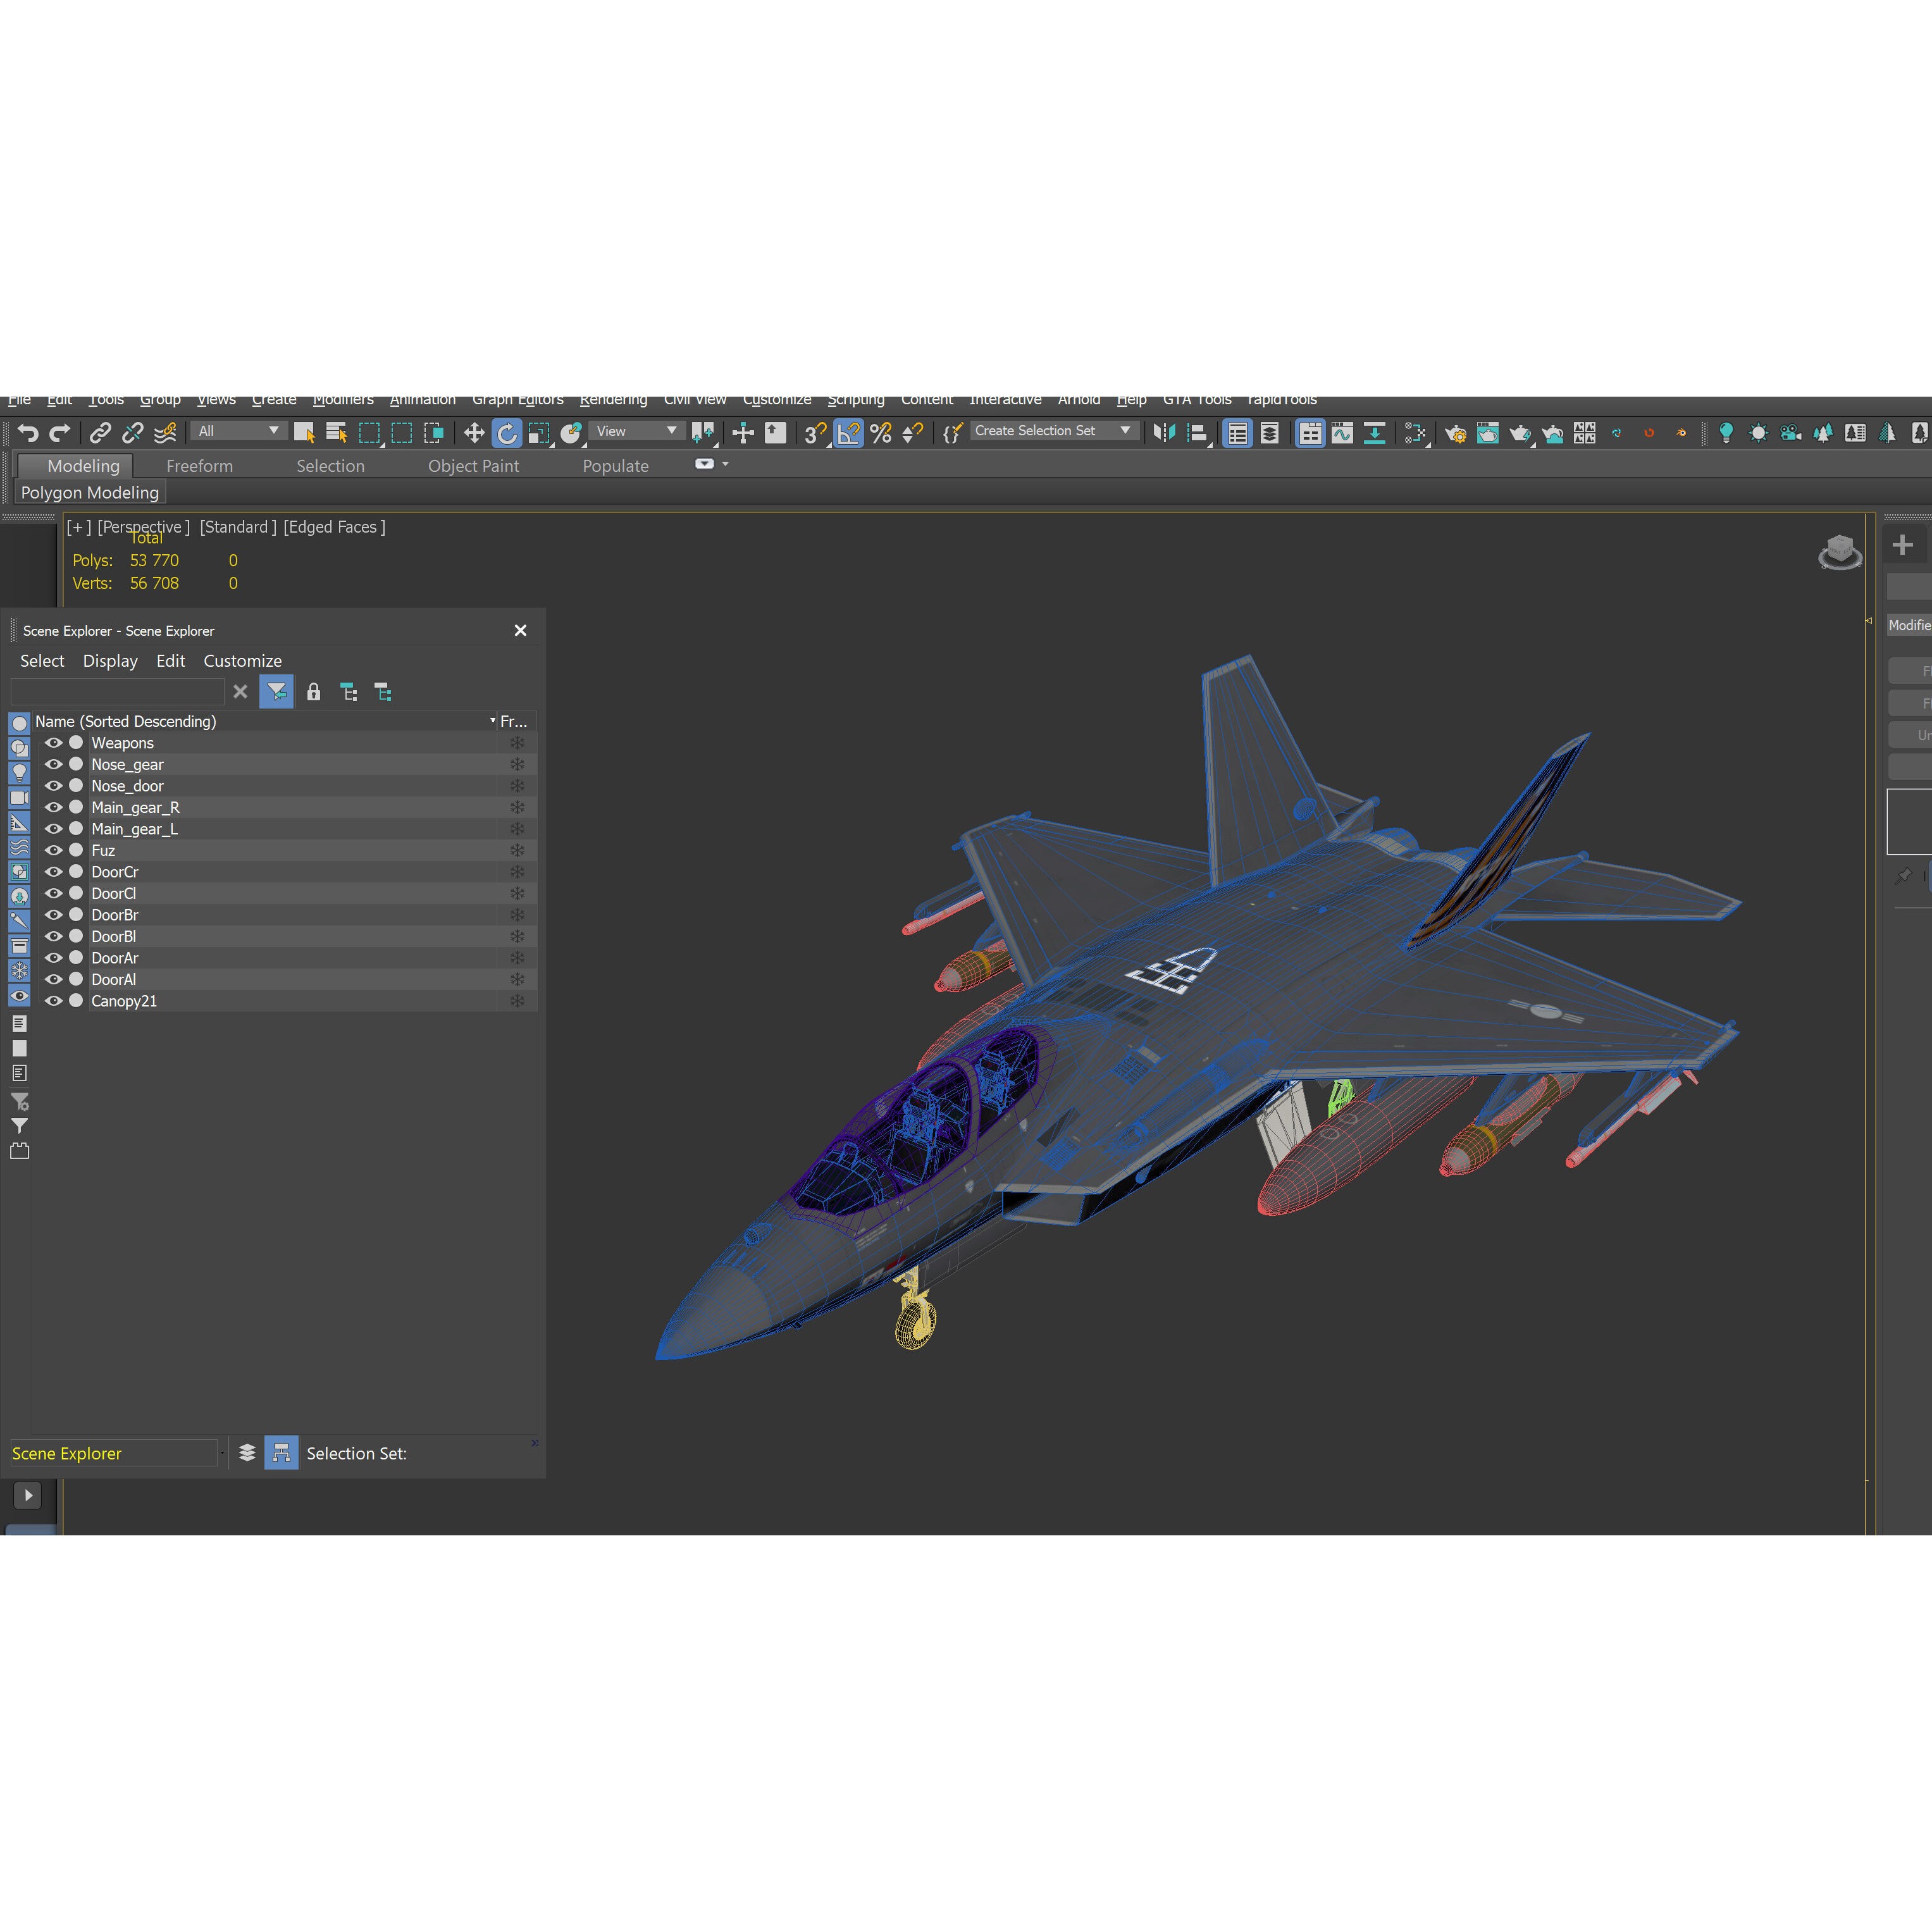Open the reference coordinate system View dropdown

click(x=636, y=430)
